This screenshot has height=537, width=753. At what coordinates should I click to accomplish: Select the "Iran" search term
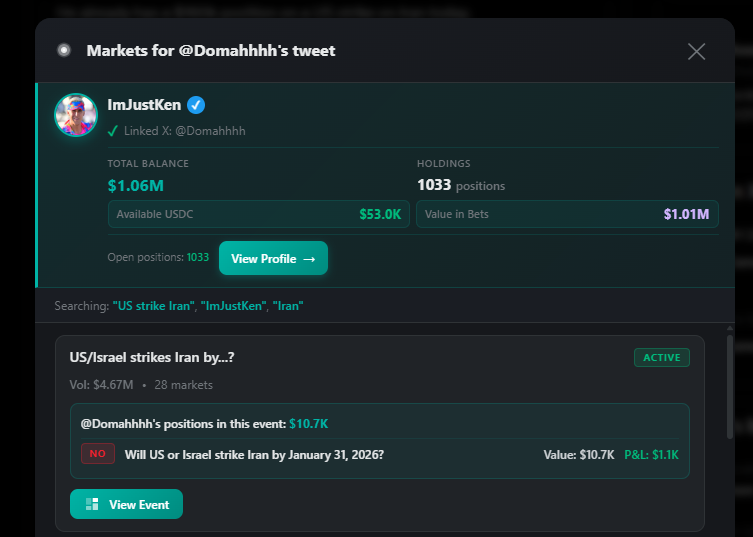click(x=287, y=306)
